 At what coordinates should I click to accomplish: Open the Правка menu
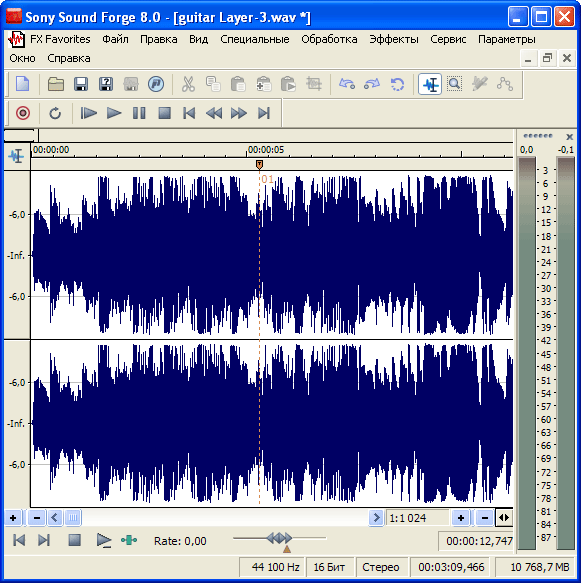coord(159,39)
